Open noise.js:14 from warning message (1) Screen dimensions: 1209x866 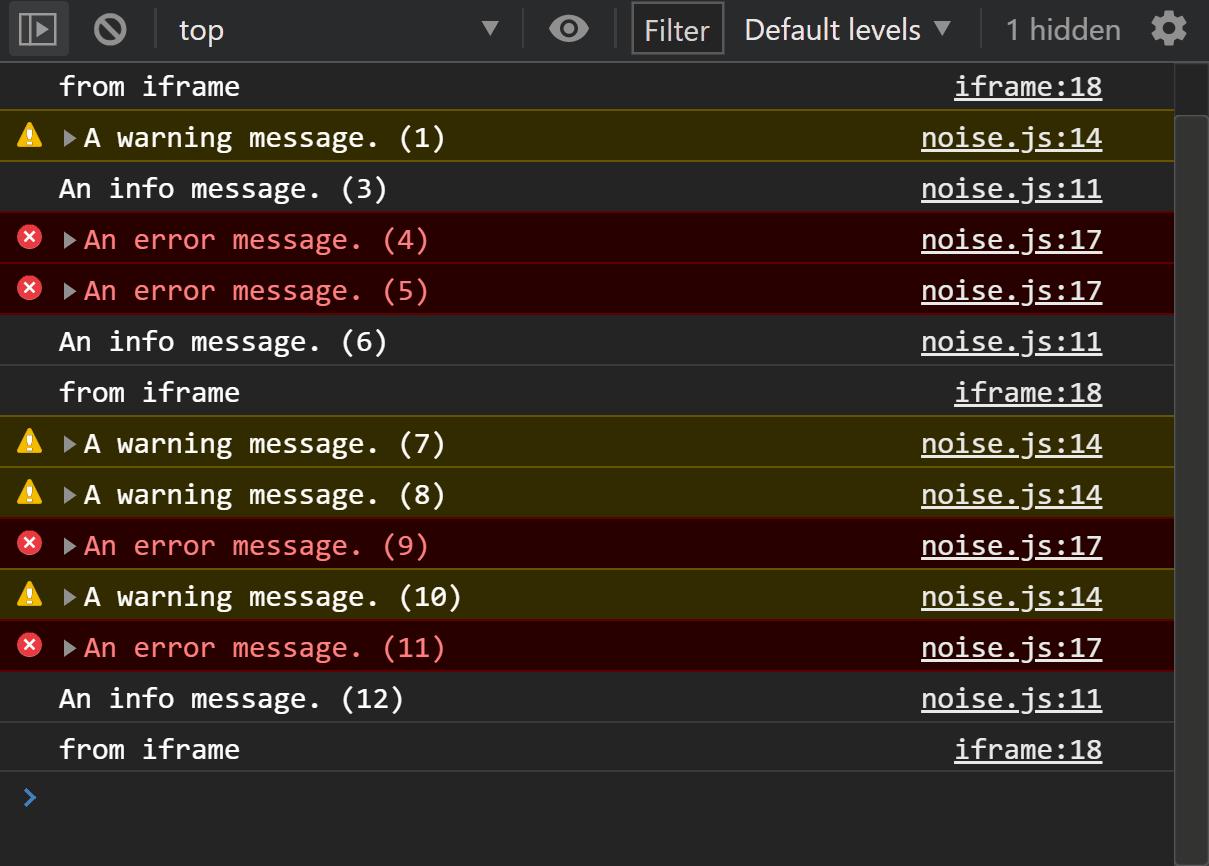point(1010,136)
